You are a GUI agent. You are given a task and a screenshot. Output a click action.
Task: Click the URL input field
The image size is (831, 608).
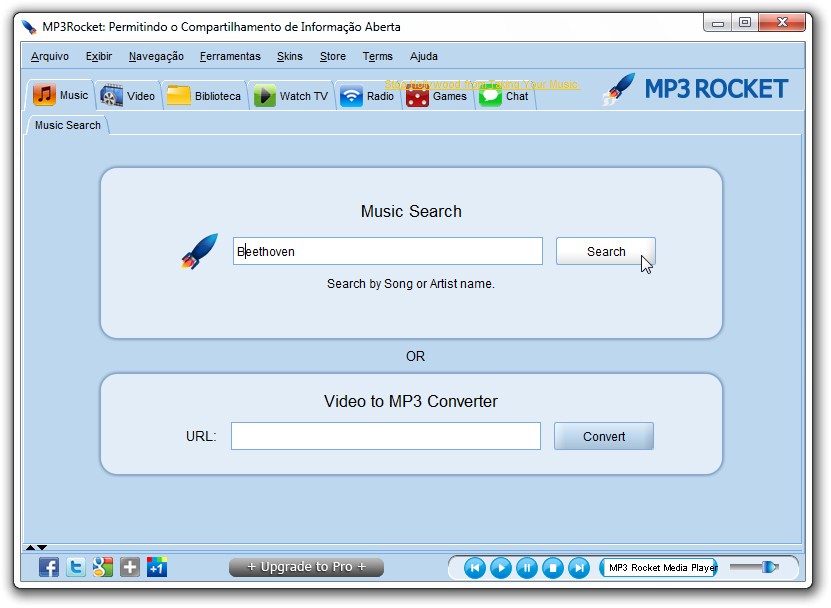386,436
